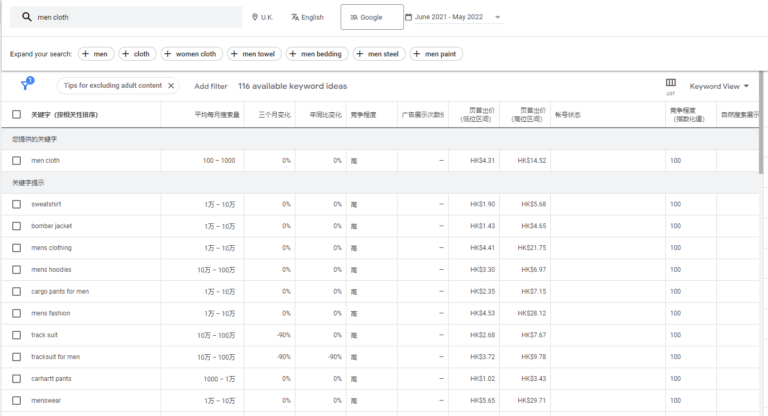Change the U.K. location setting
This screenshot has height=416, width=768.
point(262,17)
